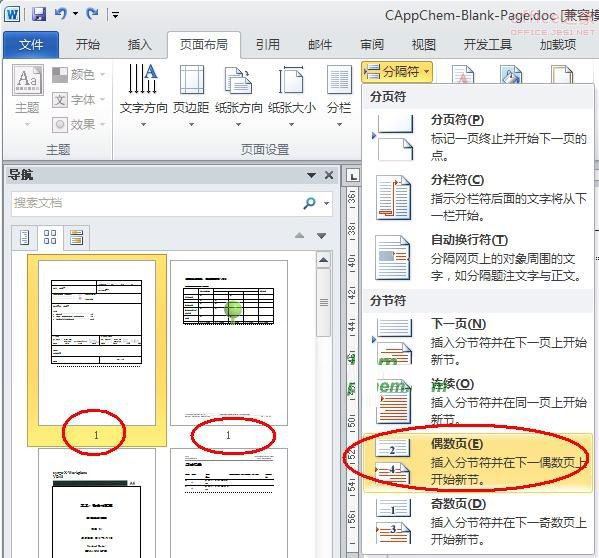The width and height of the screenshot is (599, 558).
Task: Go to next item with down triangle
Action: [322, 236]
